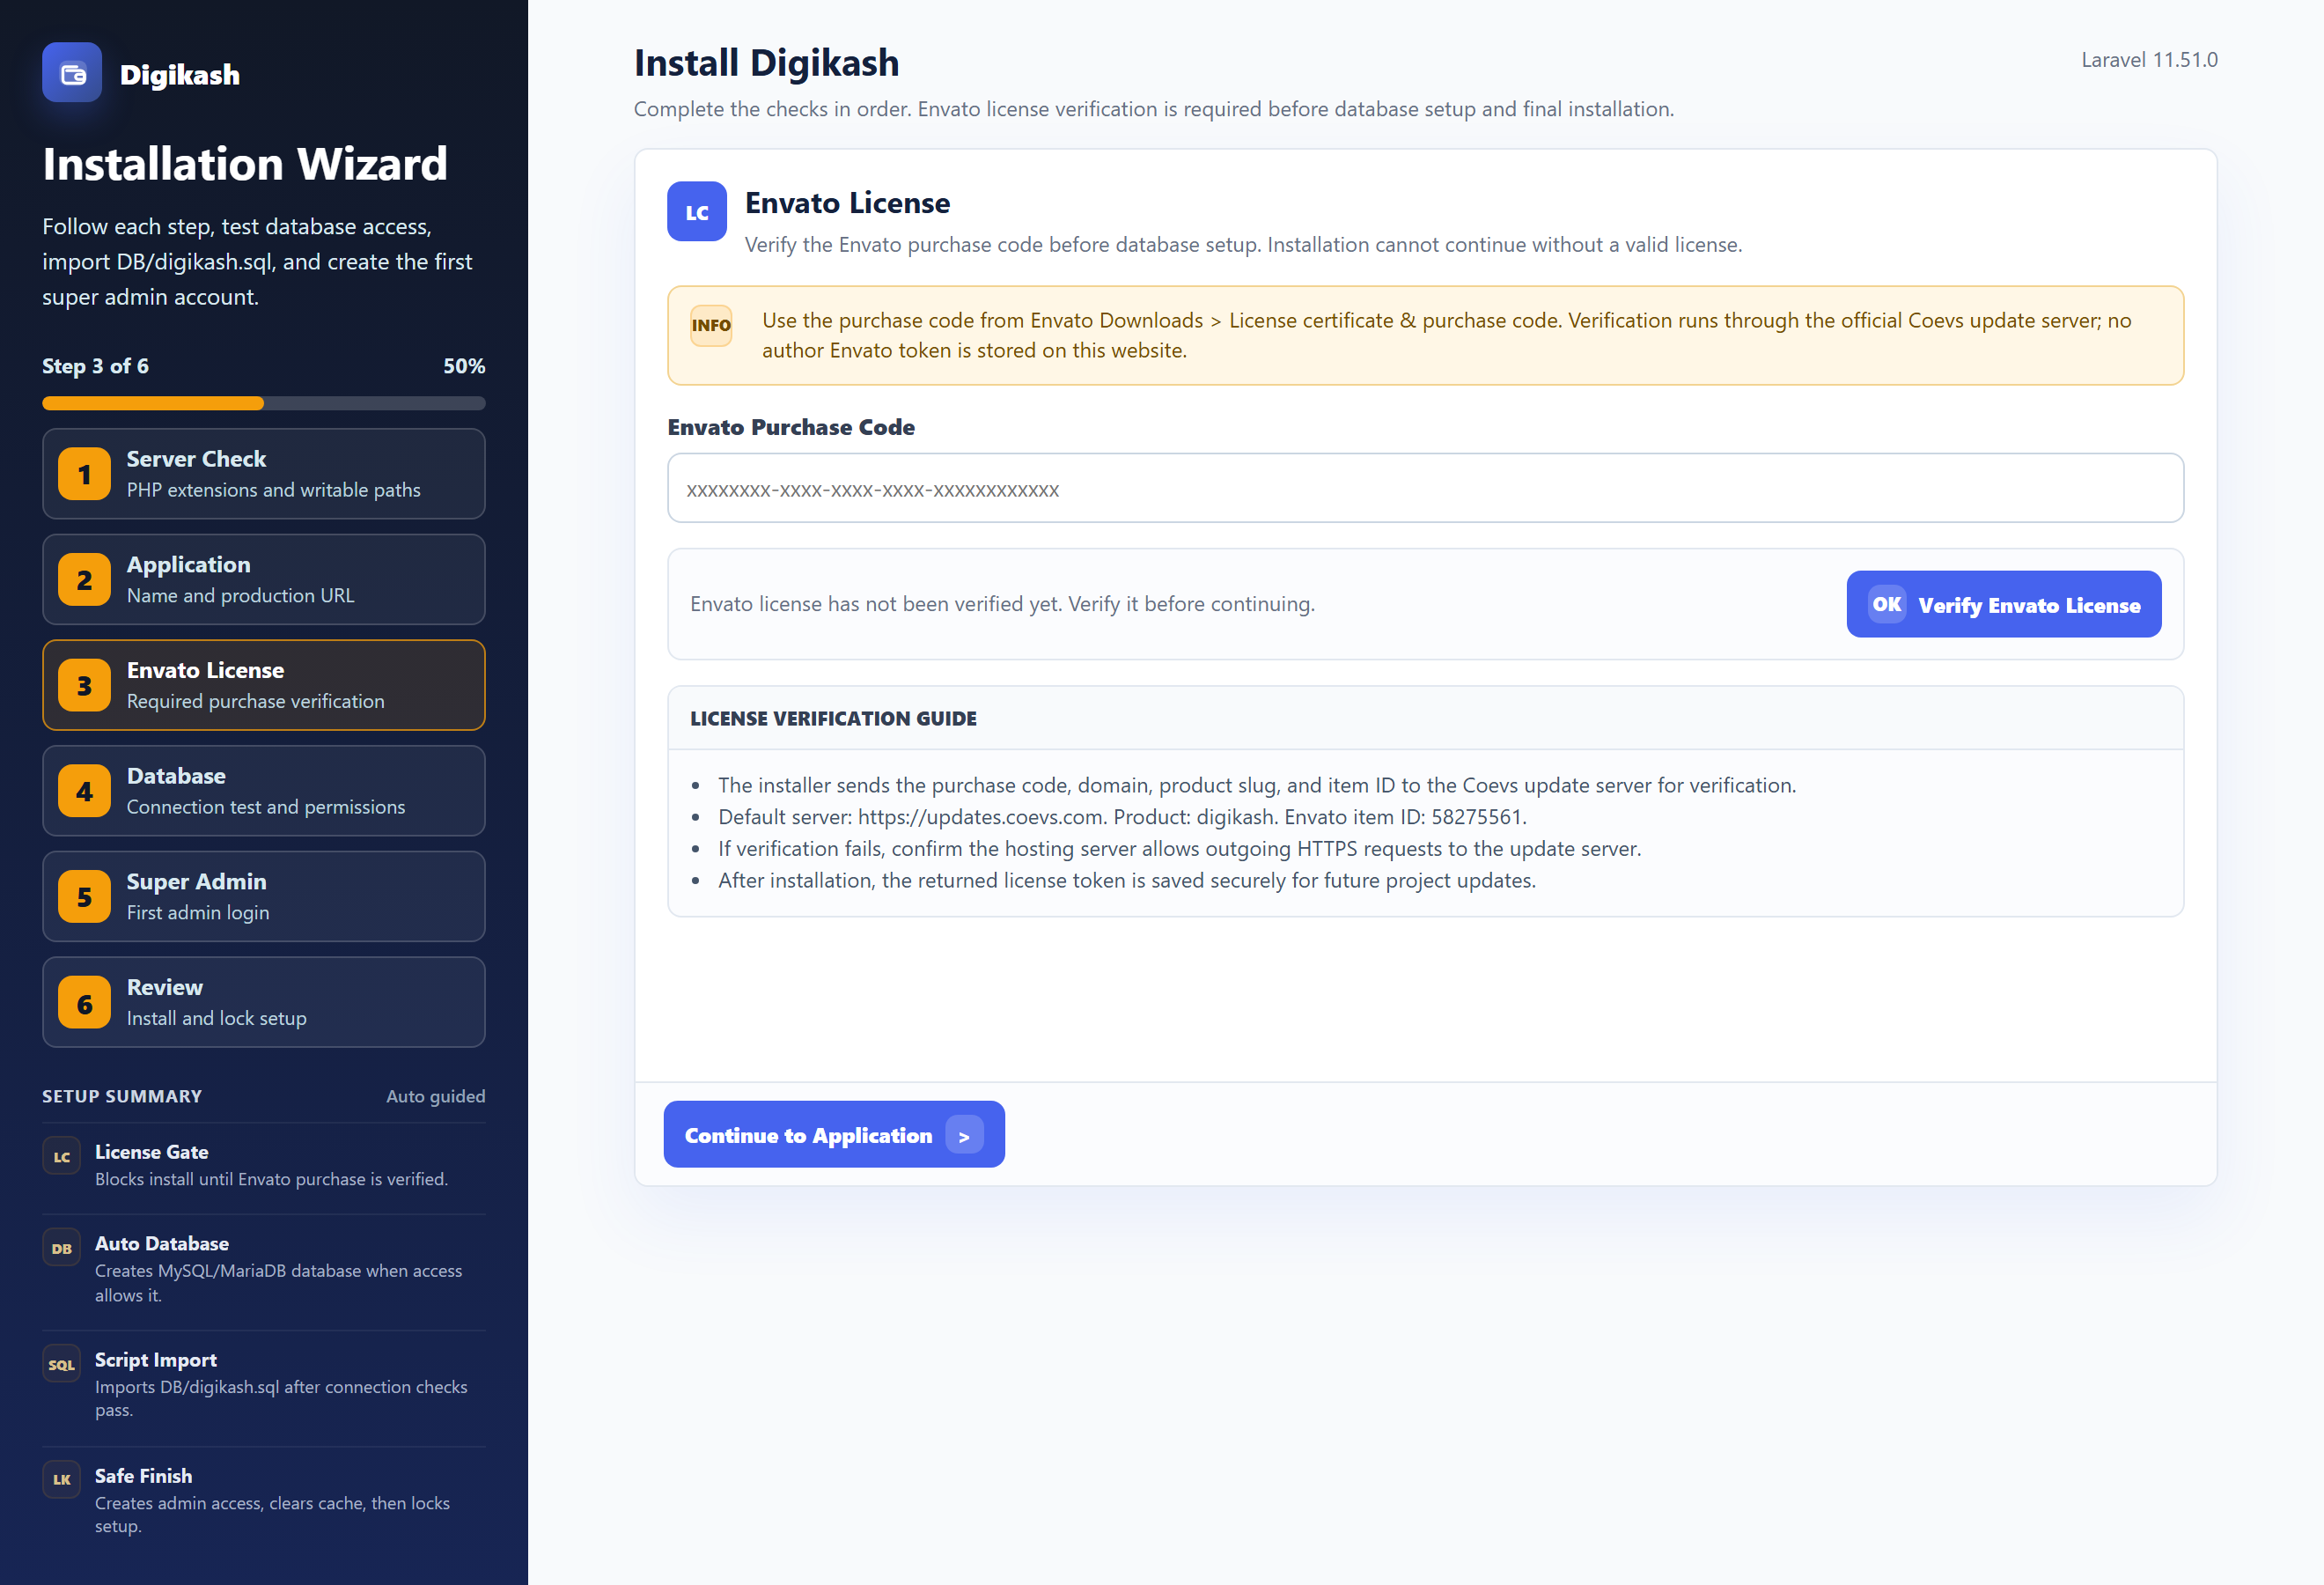
Task: Click the Setup Summary heading
Action: [122, 1097]
